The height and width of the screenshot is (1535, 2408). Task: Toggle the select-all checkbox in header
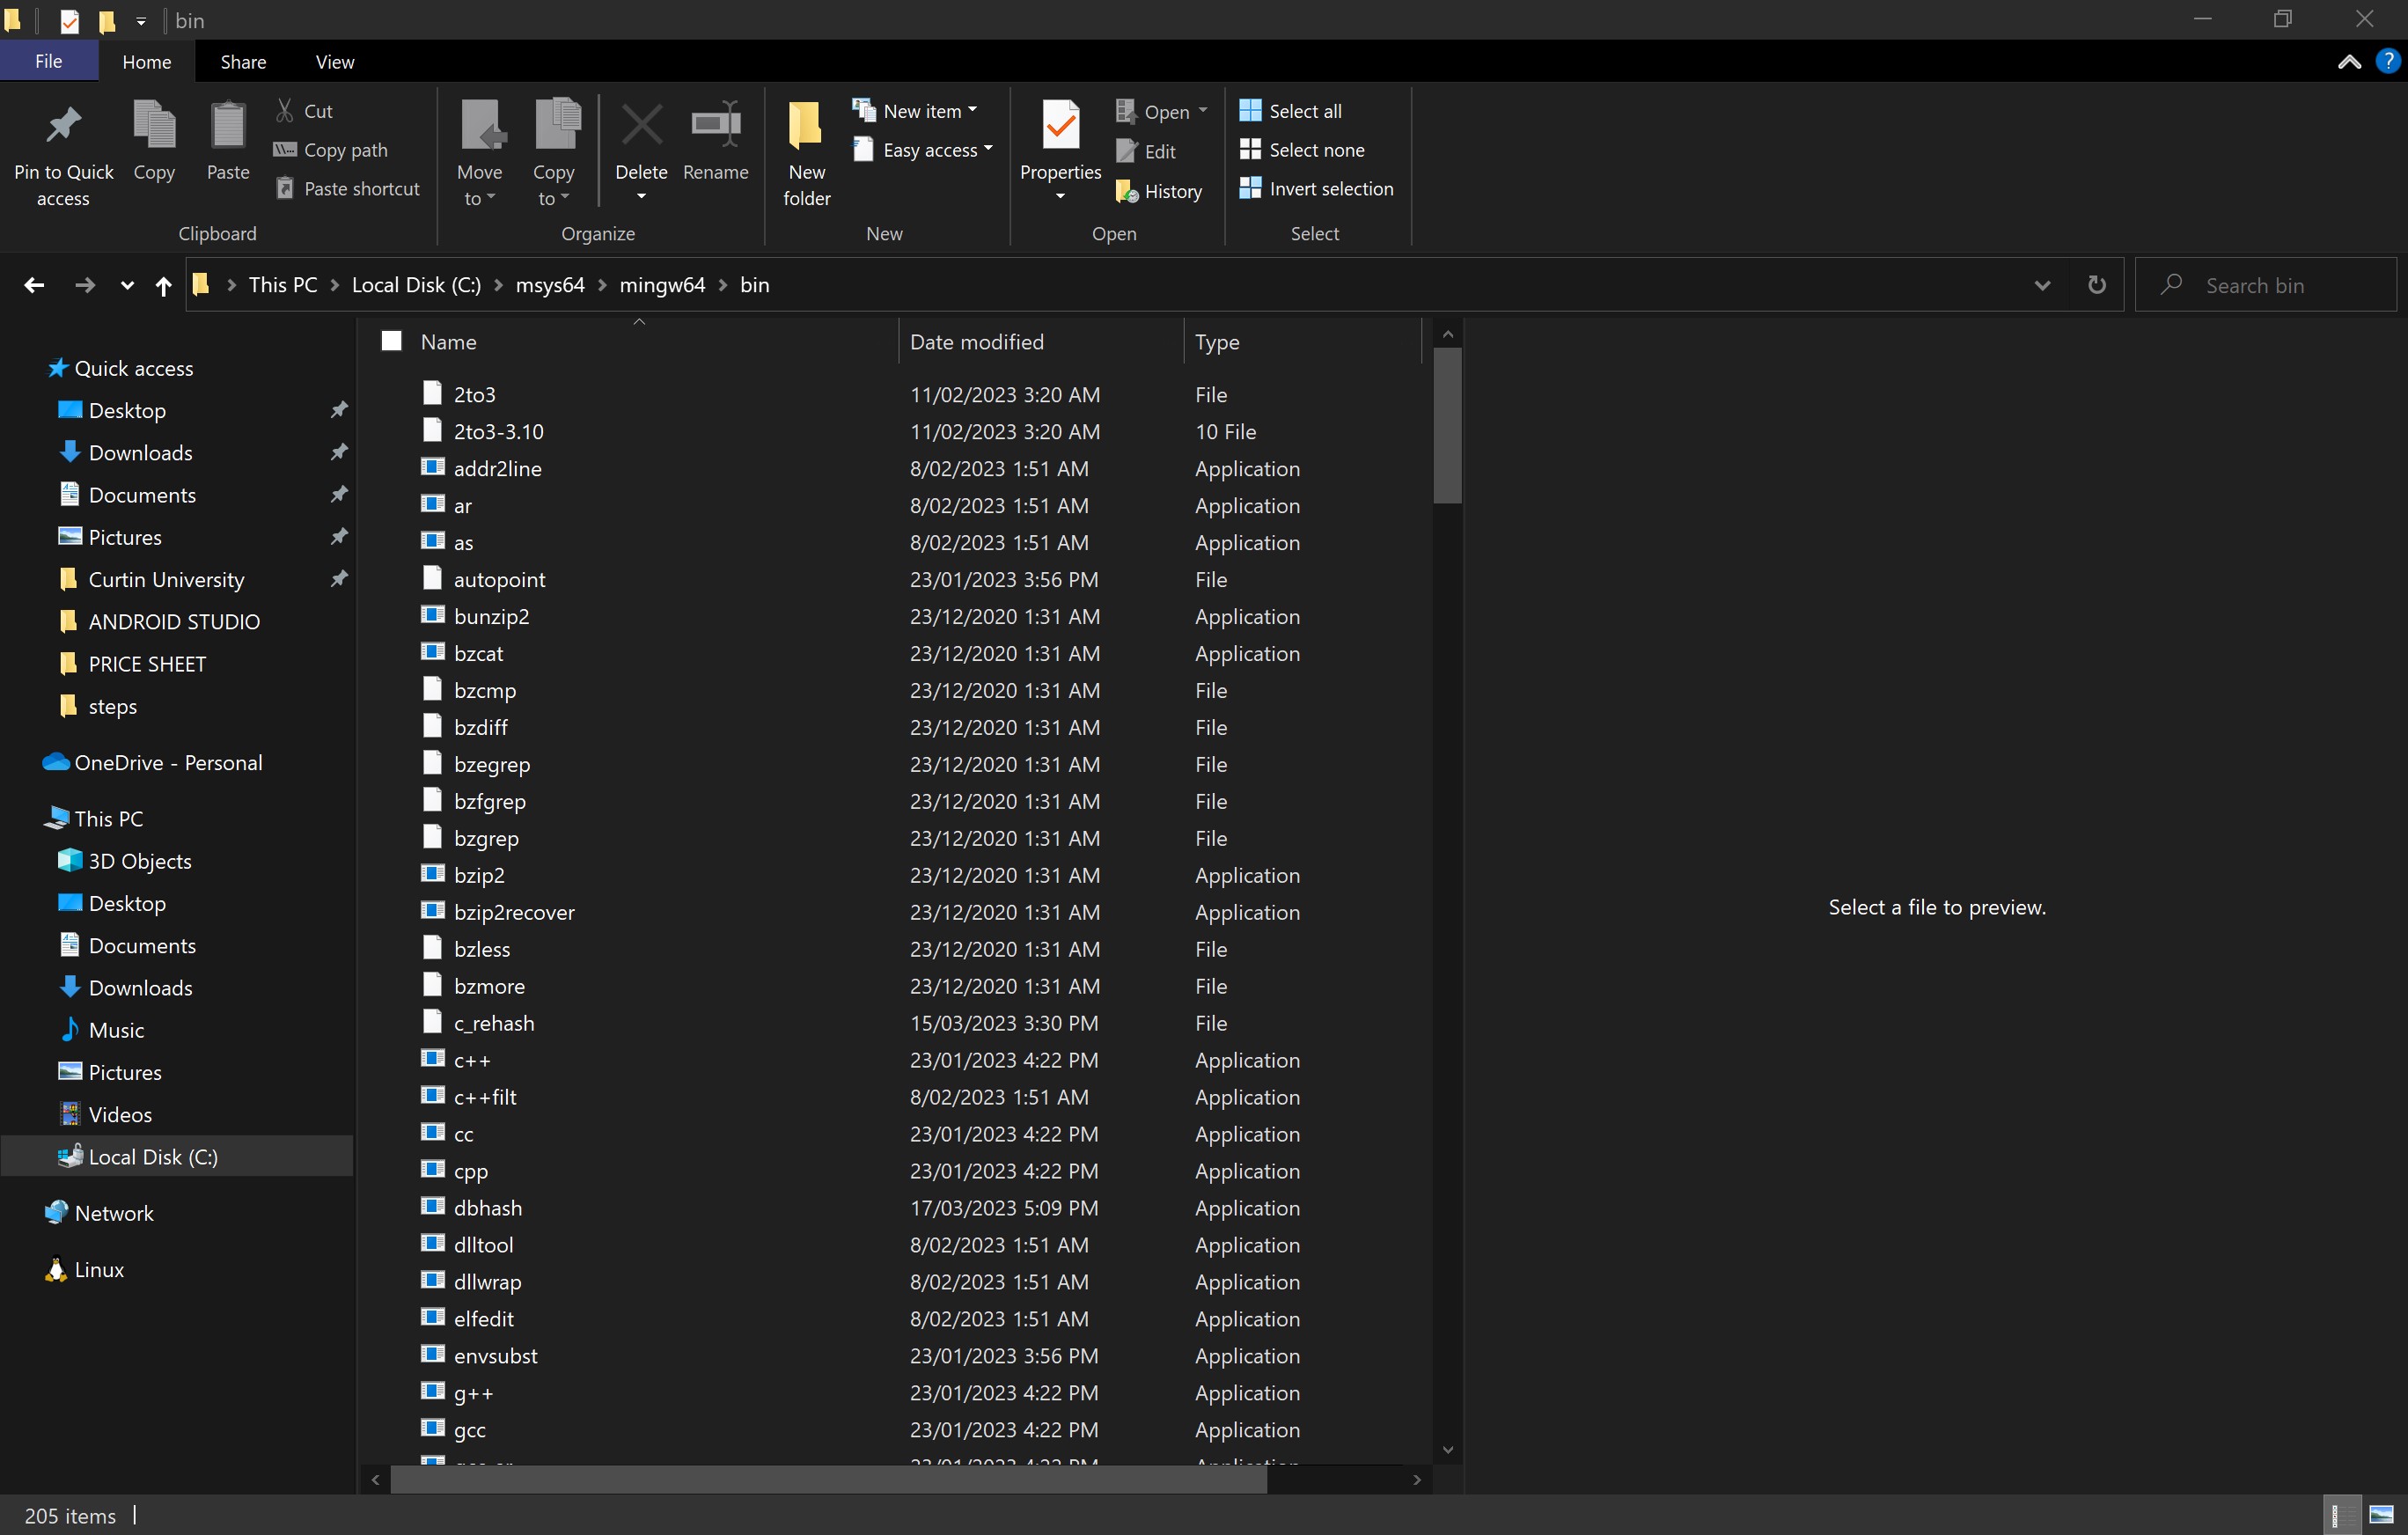pos(391,342)
